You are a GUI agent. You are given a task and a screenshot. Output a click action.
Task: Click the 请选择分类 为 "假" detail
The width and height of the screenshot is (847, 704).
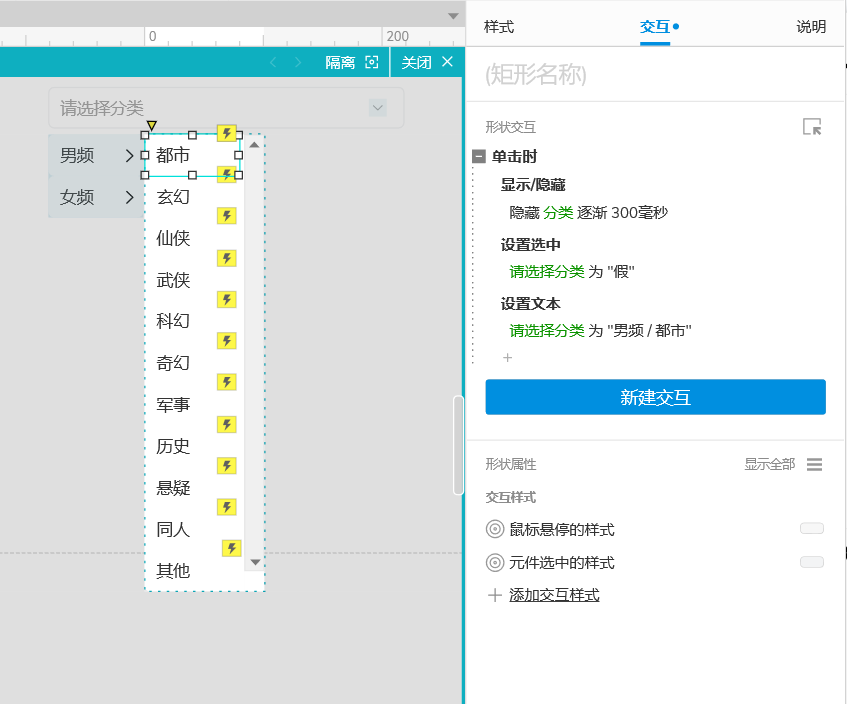pos(572,271)
